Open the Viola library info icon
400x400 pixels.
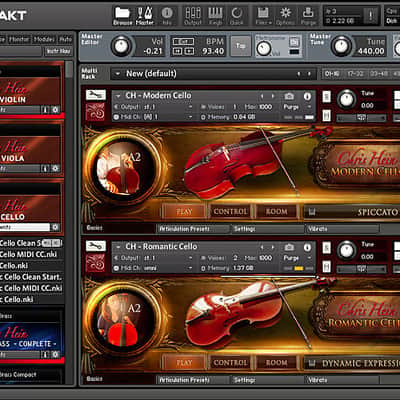(45, 169)
